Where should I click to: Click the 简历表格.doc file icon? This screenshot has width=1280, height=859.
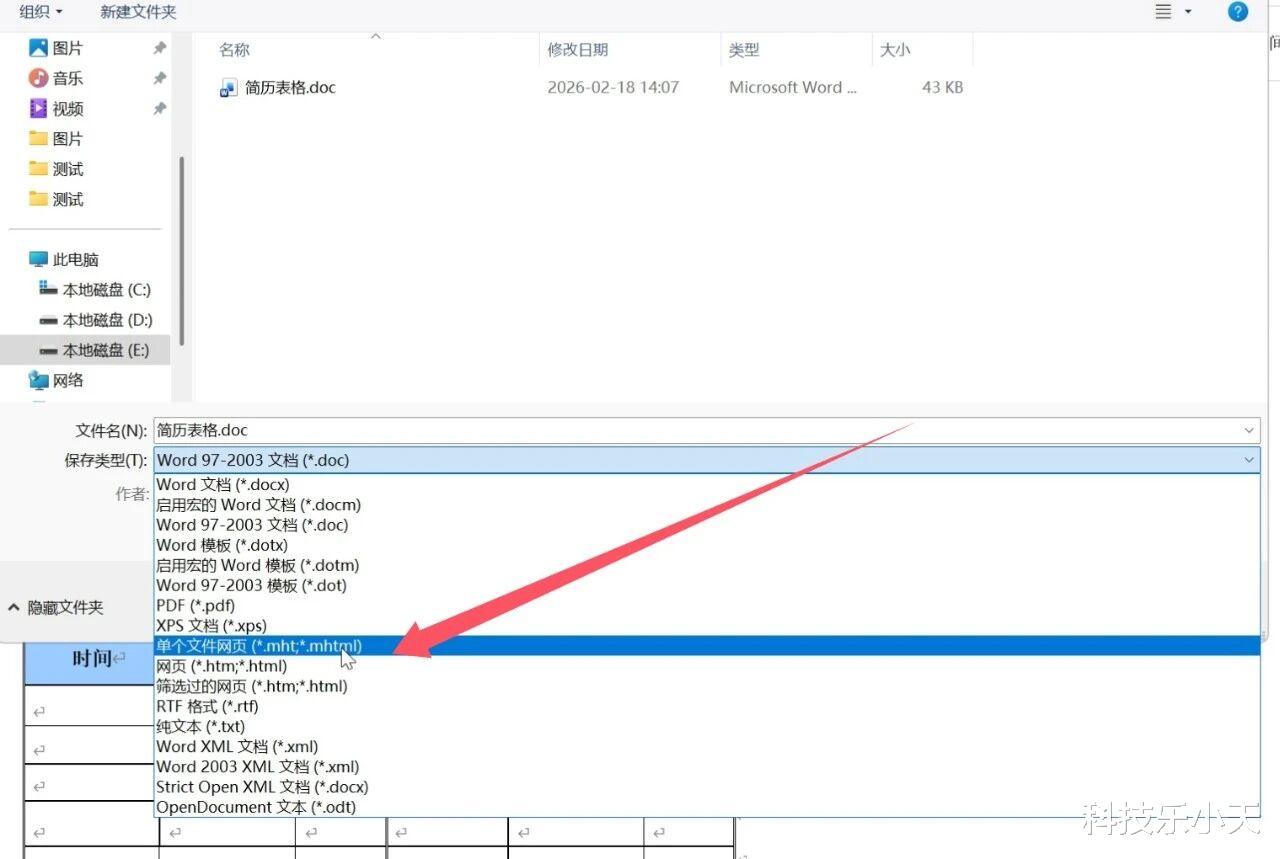pyautogui.click(x=228, y=88)
